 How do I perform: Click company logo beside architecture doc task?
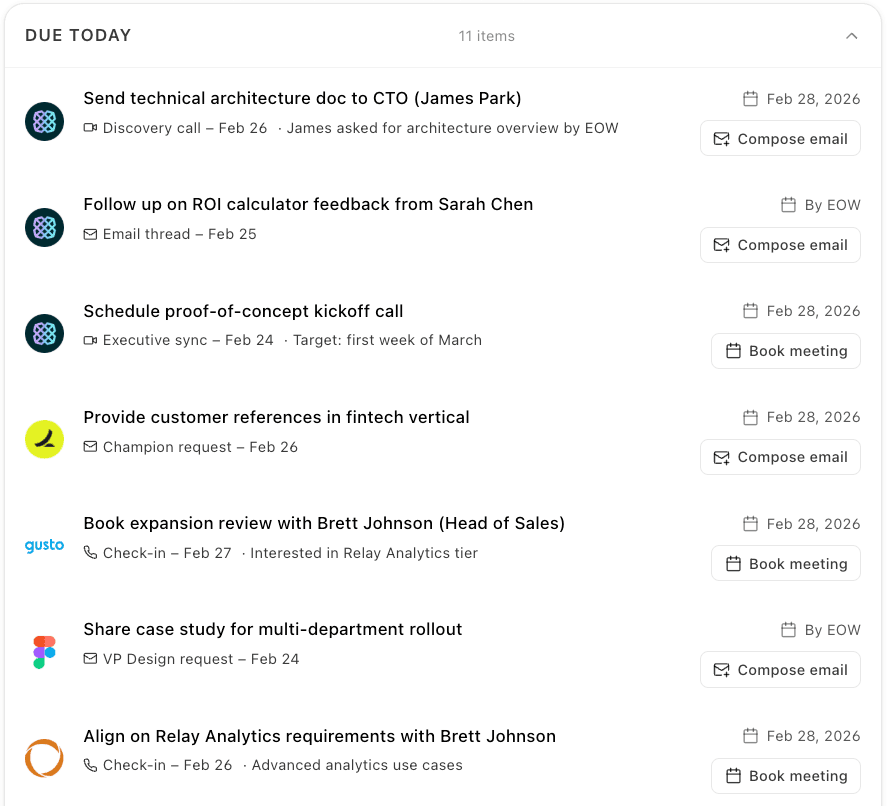(x=44, y=121)
